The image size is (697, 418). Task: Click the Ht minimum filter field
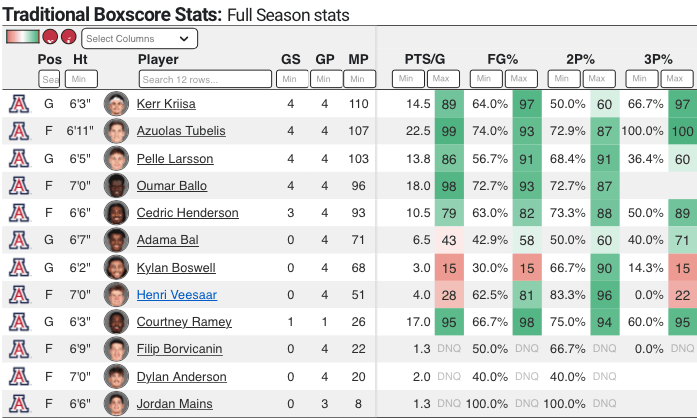pos(81,79)
